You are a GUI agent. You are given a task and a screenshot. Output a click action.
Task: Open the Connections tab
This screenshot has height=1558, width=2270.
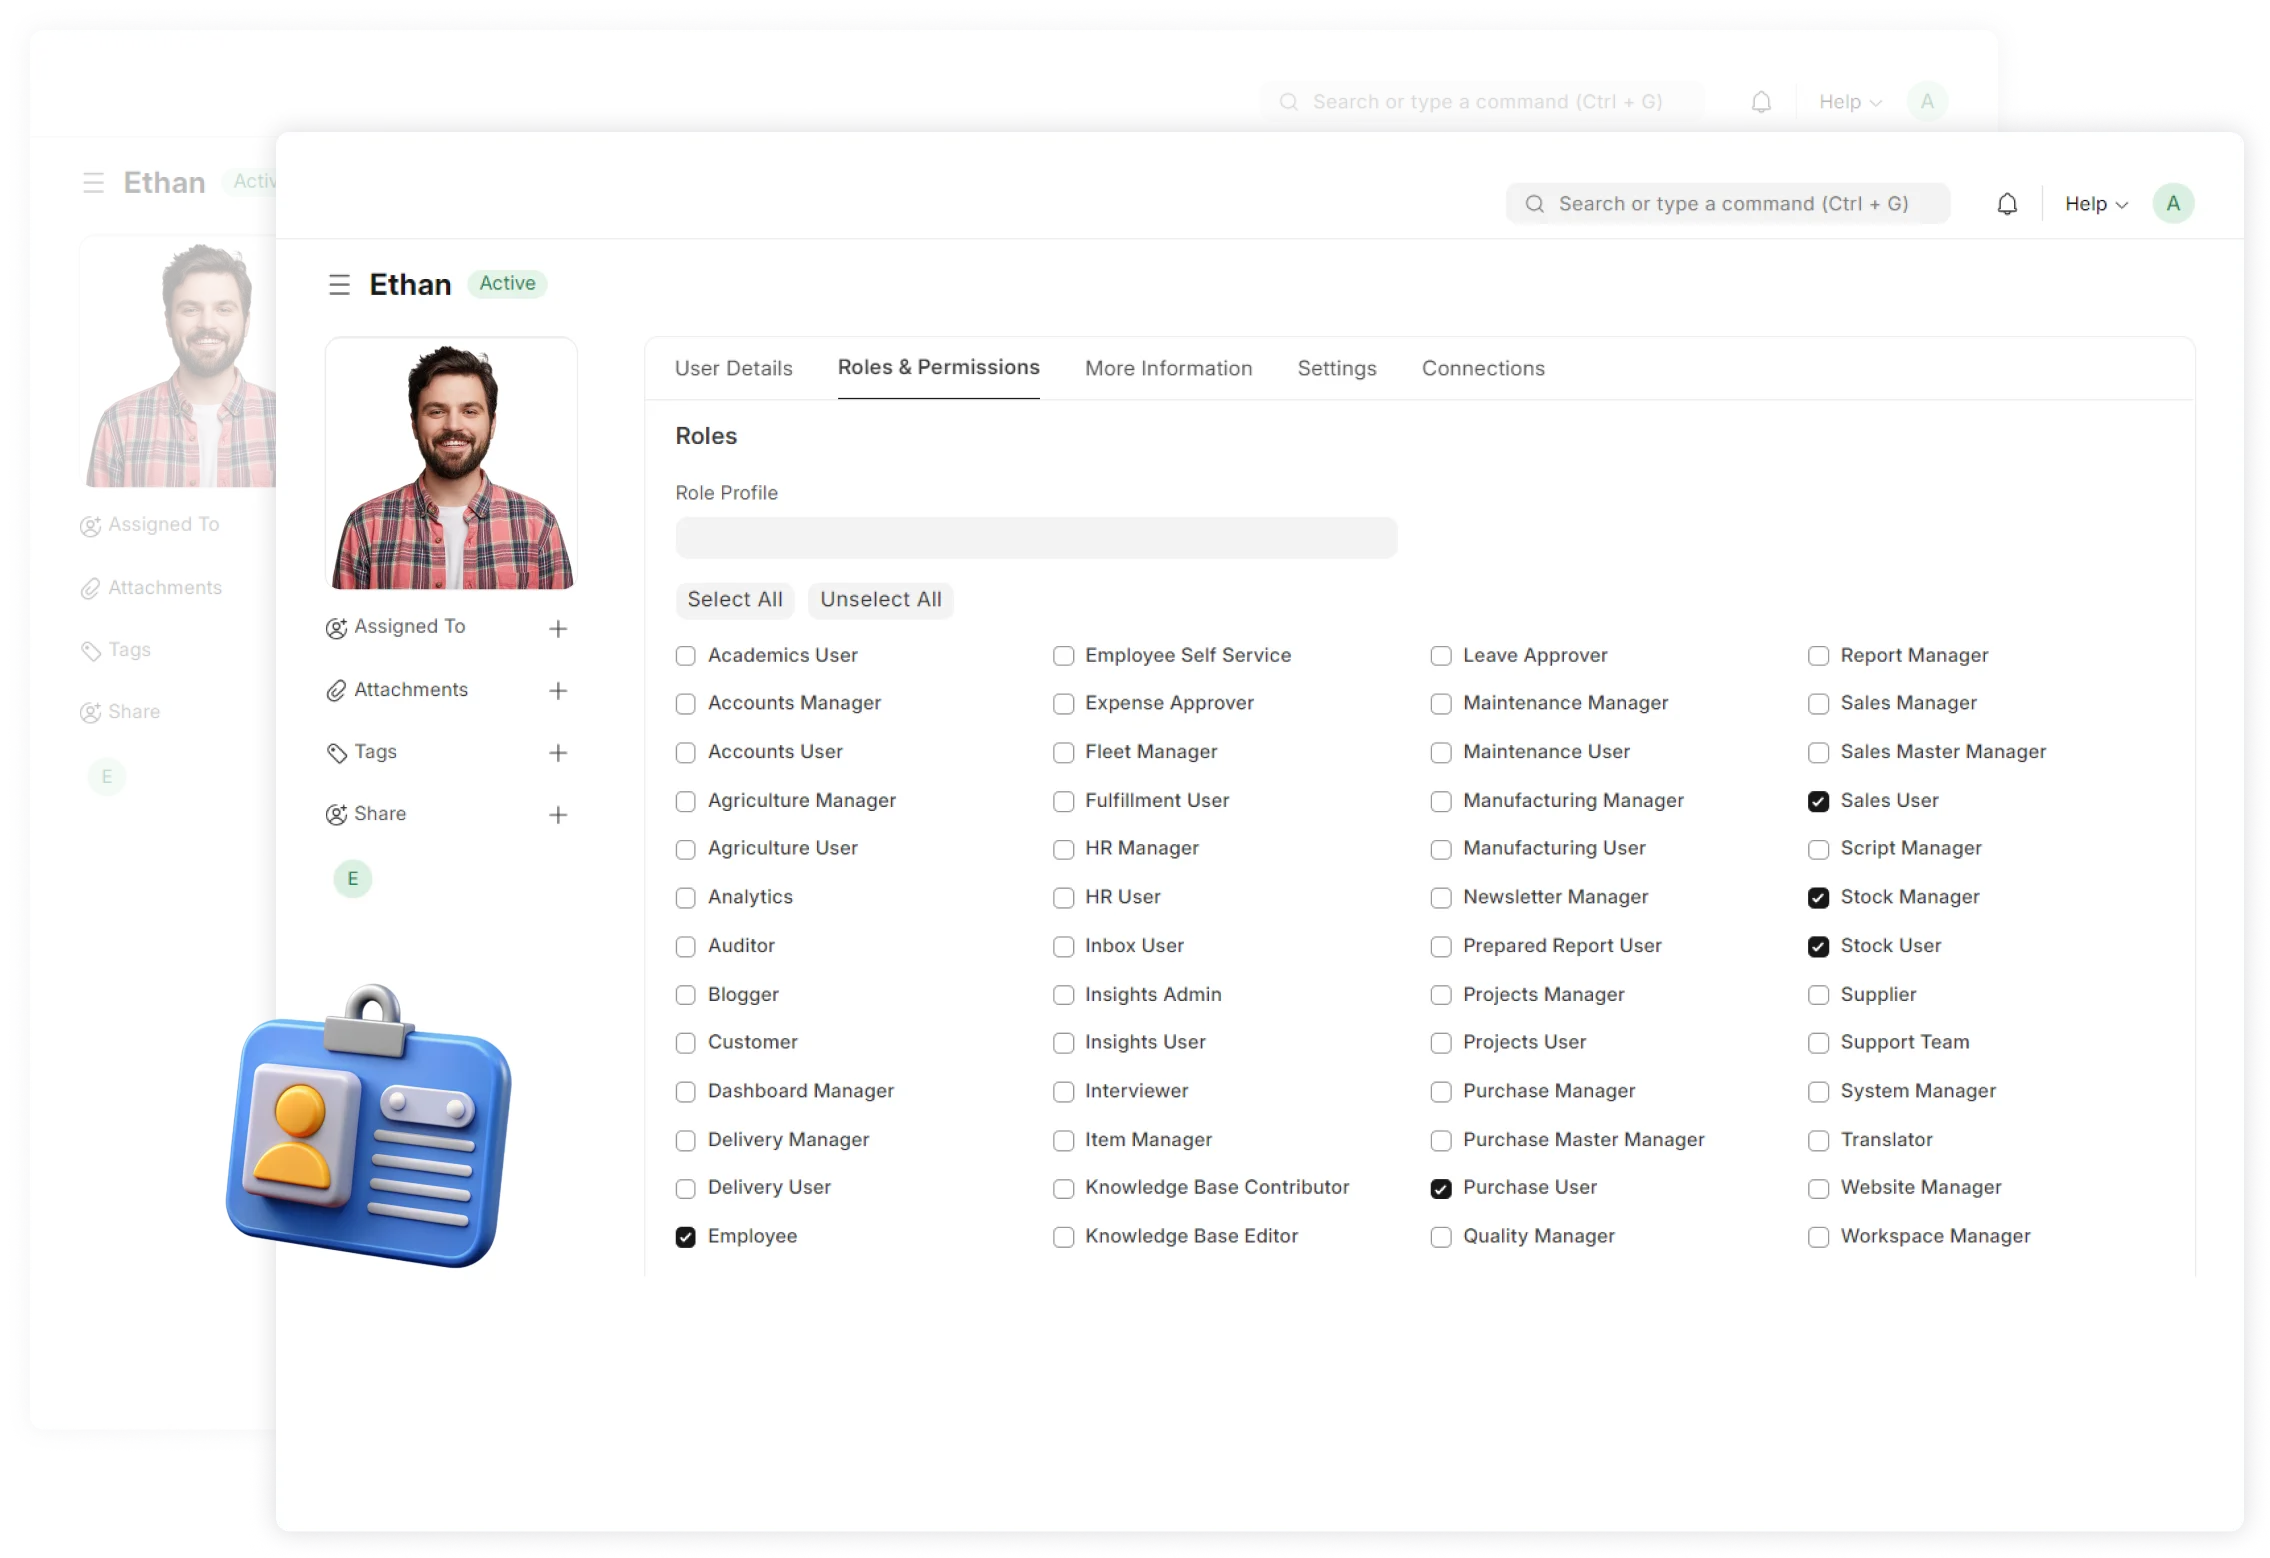(x=1482, y=368)
